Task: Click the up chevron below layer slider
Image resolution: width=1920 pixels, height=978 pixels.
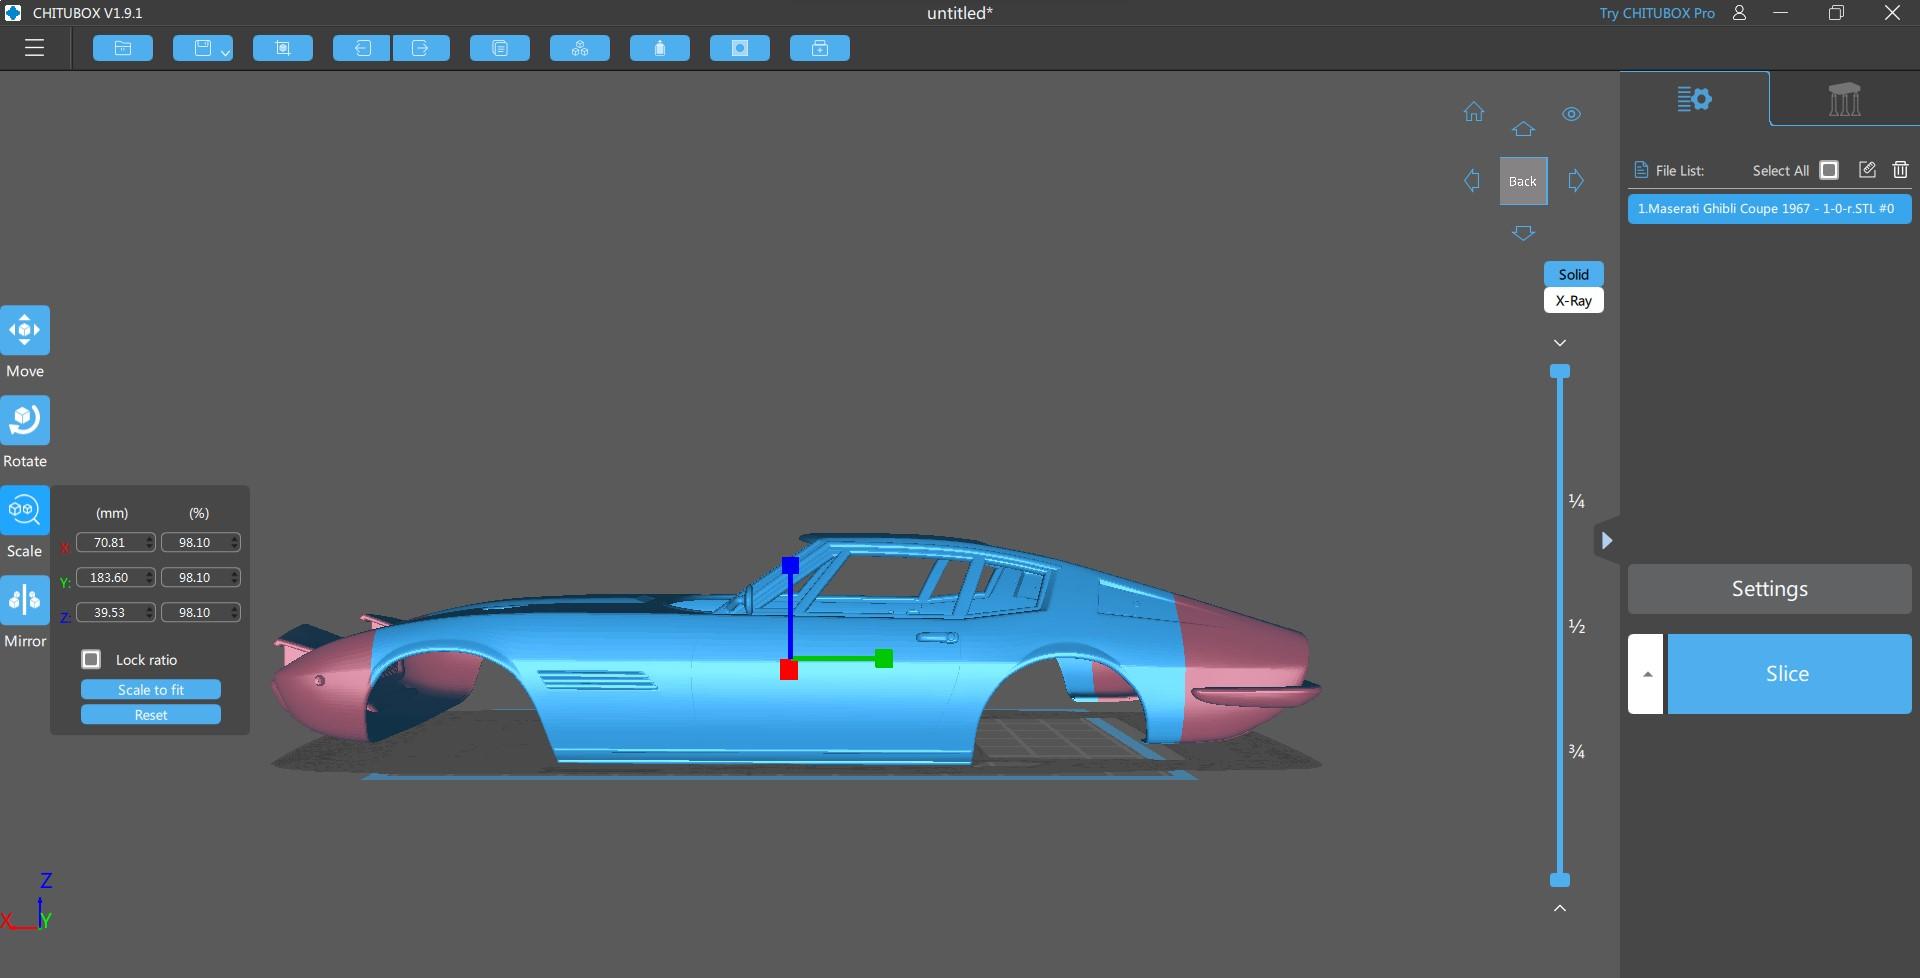Action: click(x=1560, y=908)
